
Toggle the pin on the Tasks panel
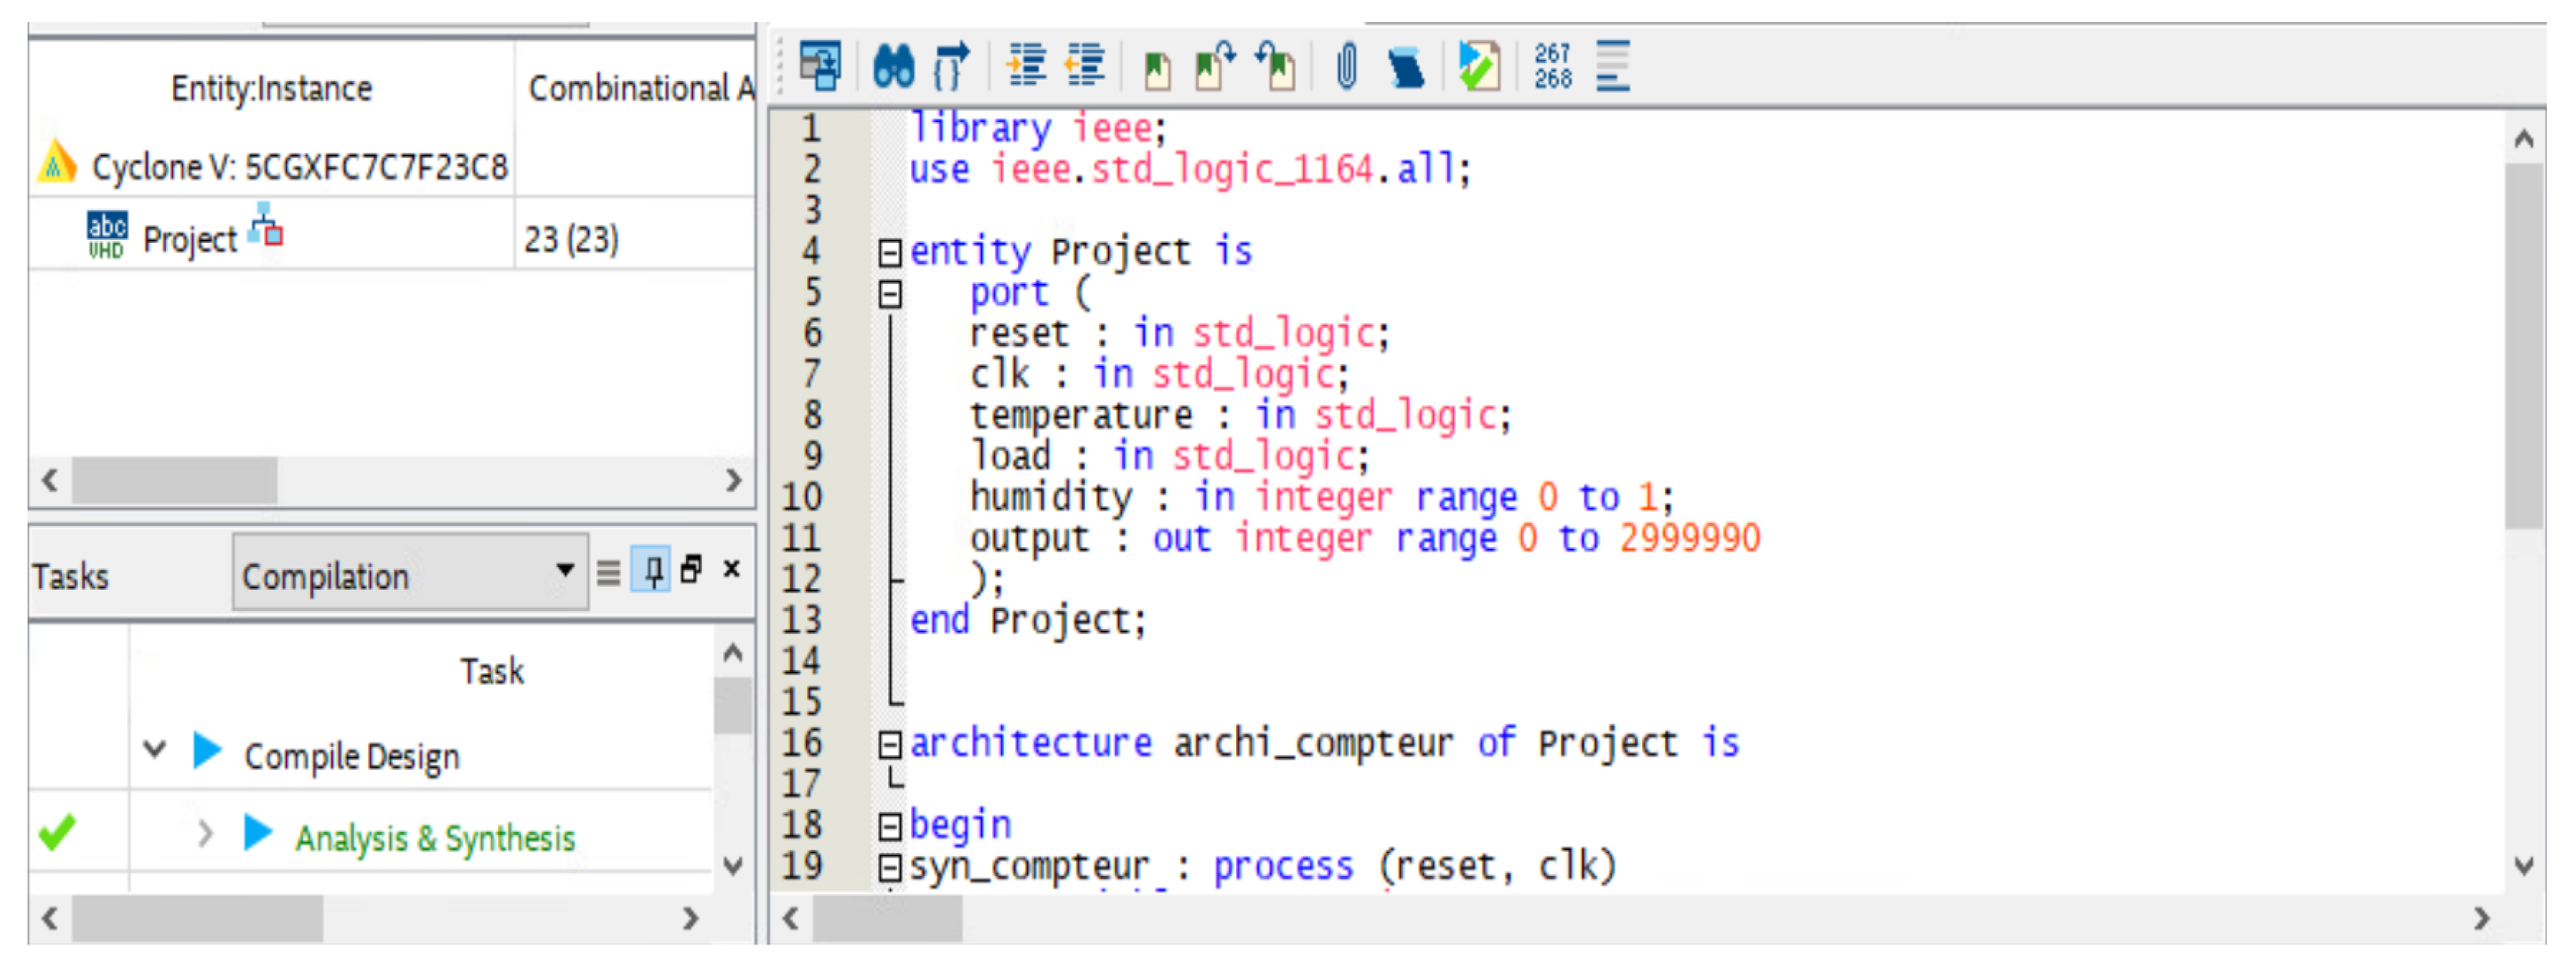652,571
